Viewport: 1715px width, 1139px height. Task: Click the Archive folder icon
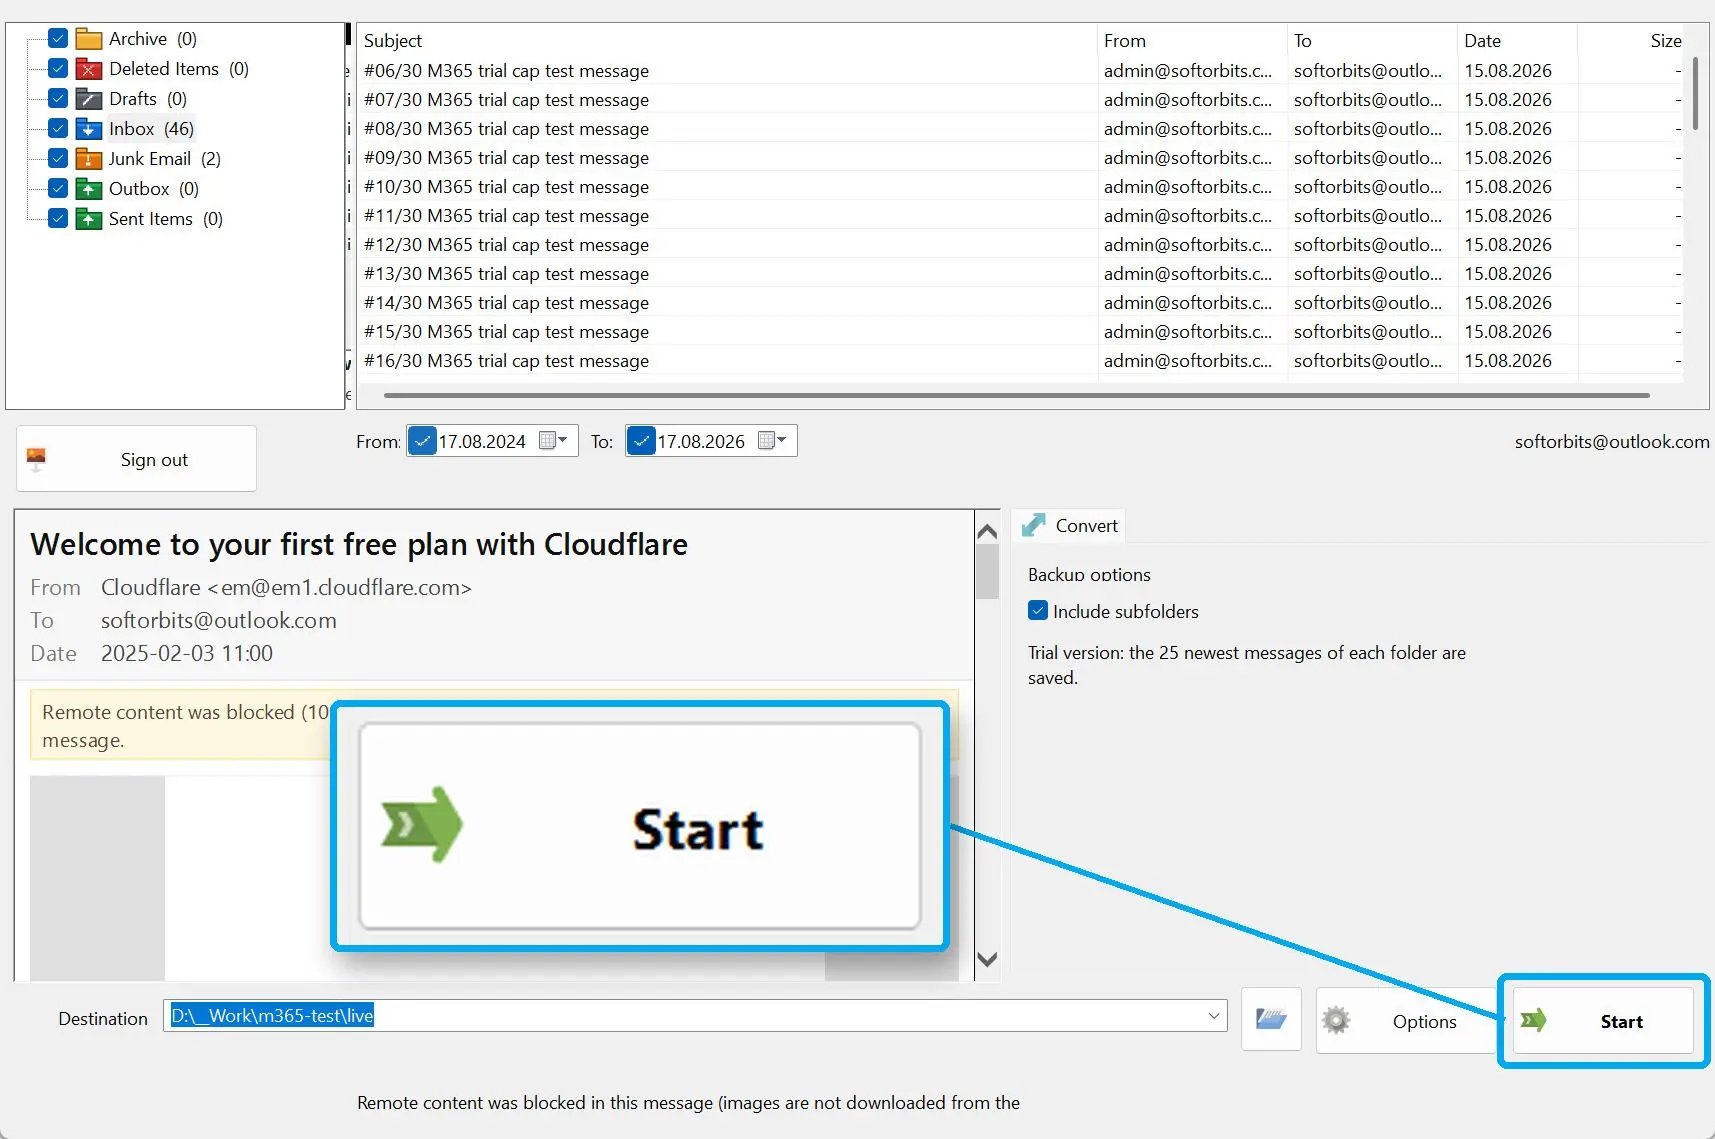[x=89, y=39]
